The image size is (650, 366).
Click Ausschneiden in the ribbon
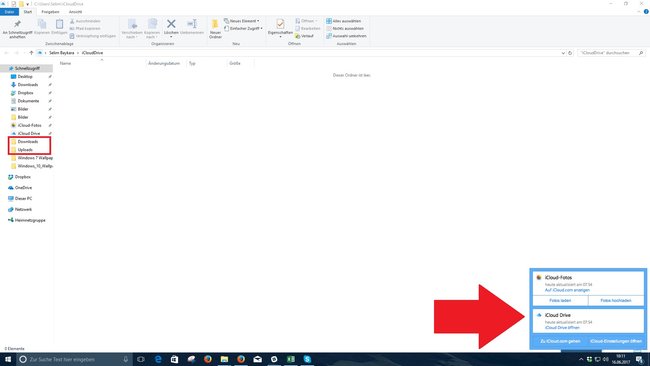point(85,21)
